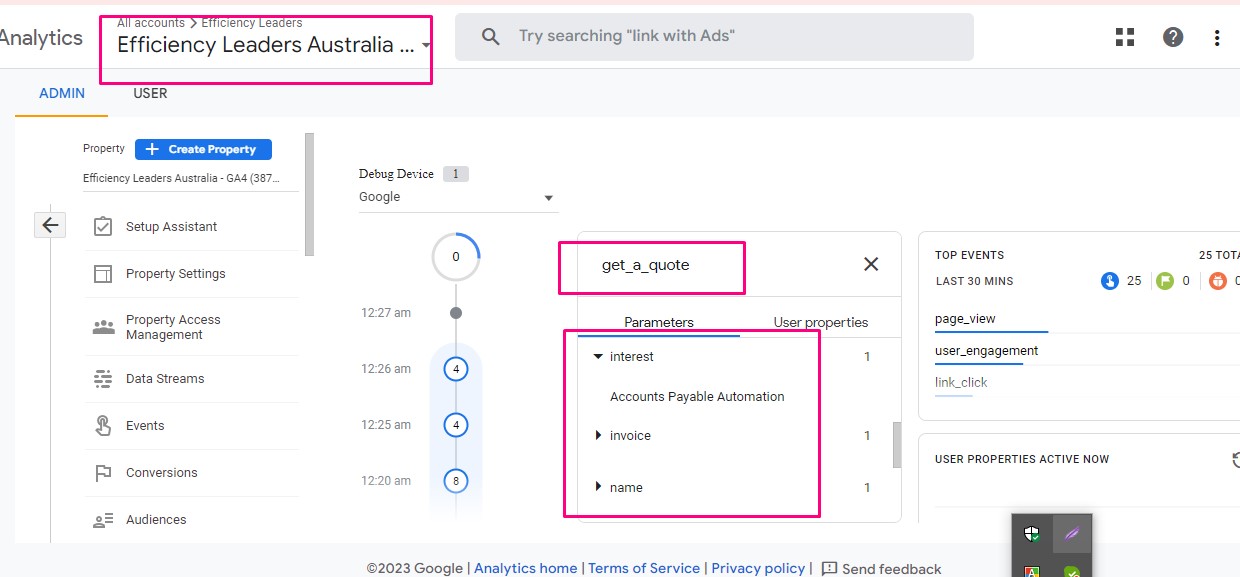Select the User properties tab

821,322
